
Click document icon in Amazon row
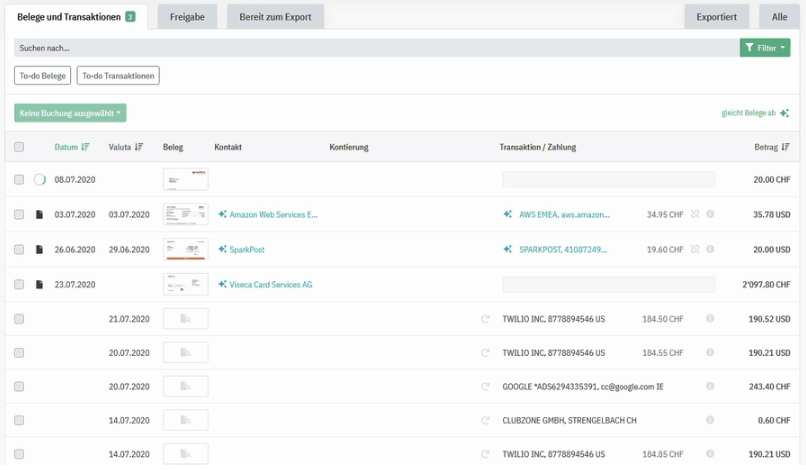point(39,214)
